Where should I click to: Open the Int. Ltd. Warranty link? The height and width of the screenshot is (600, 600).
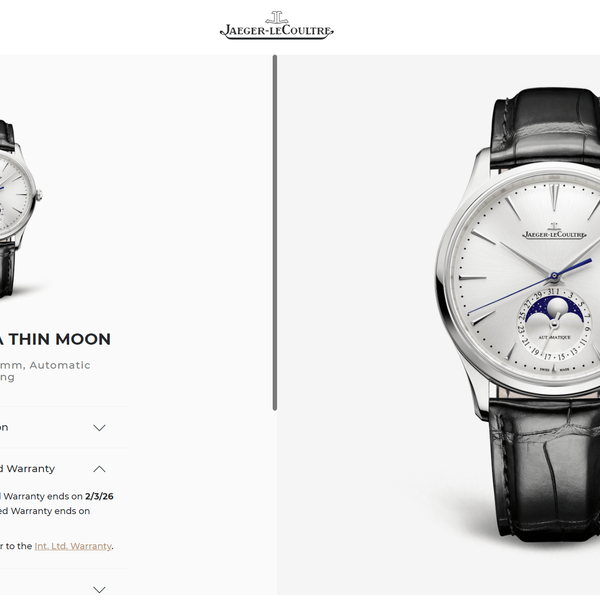[x=73, y=546]
